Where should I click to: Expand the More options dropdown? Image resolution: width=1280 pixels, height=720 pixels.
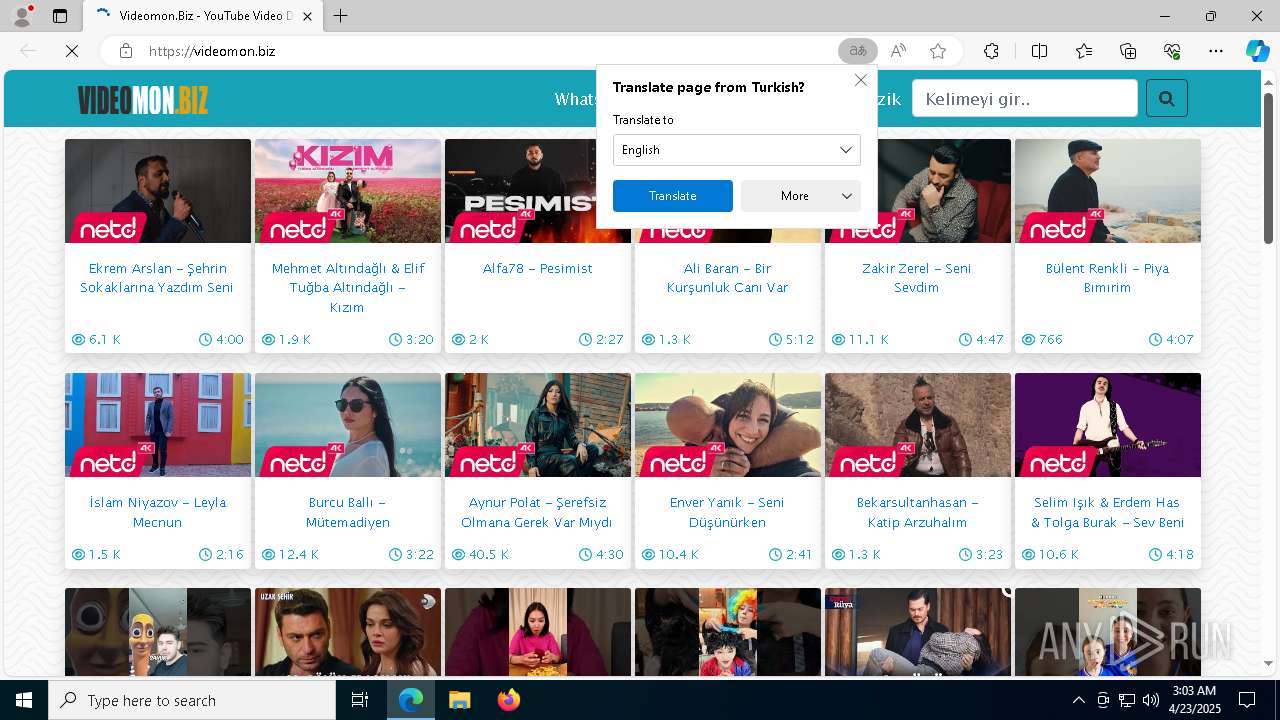tap(801, 196)
